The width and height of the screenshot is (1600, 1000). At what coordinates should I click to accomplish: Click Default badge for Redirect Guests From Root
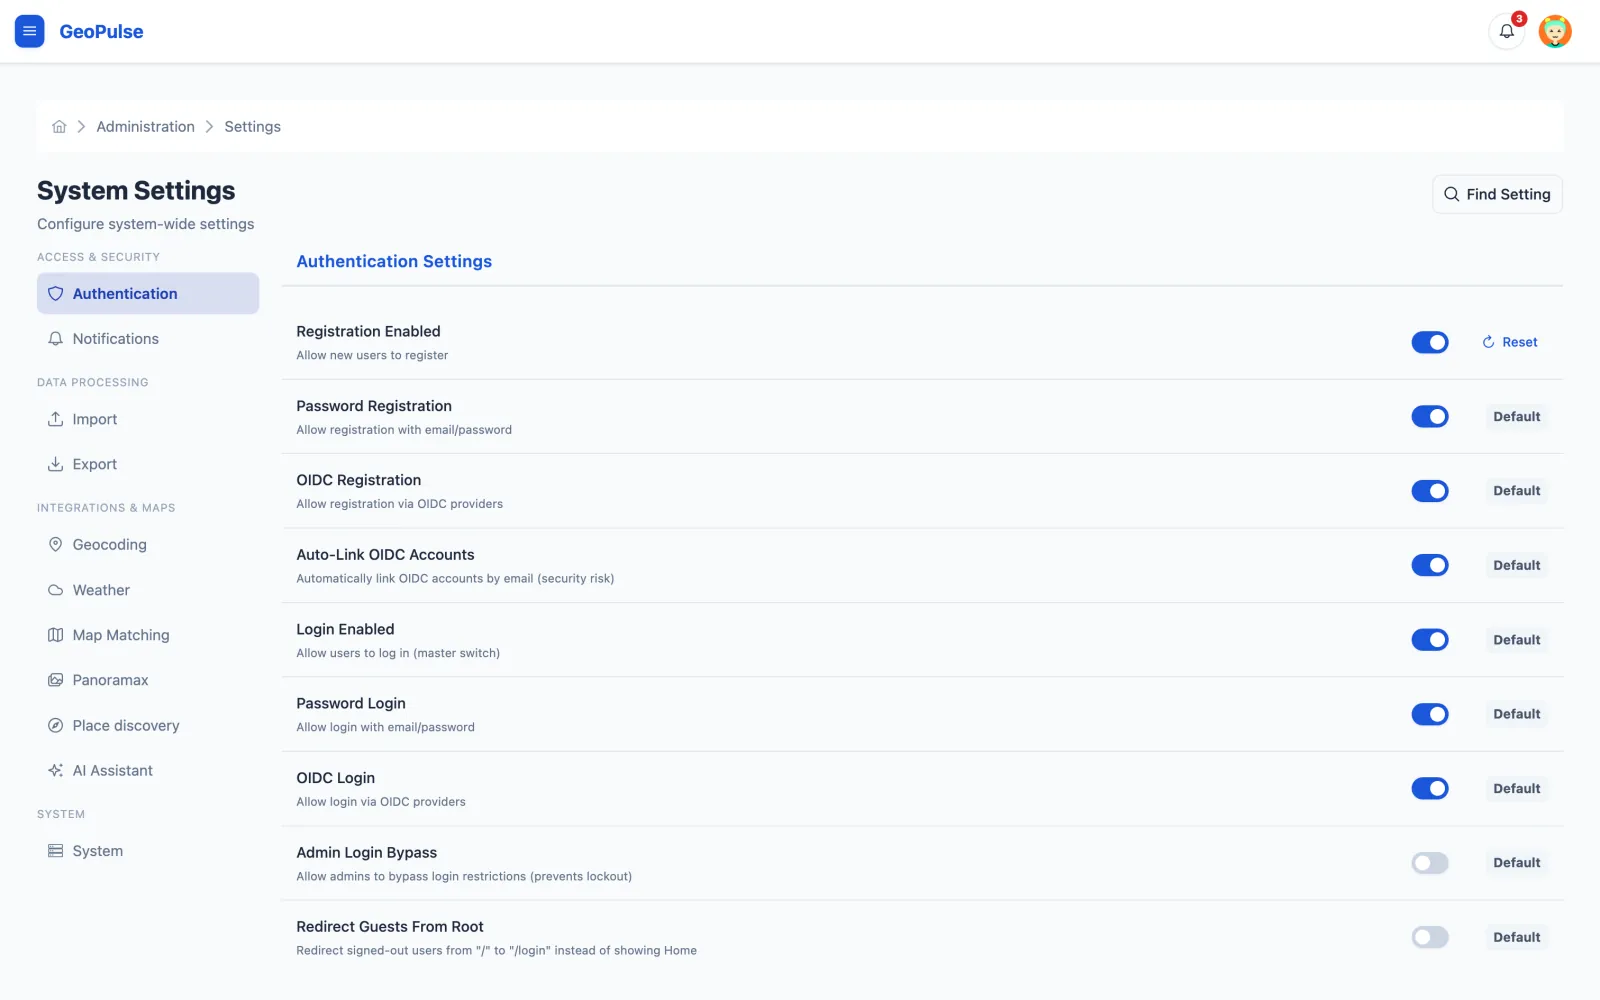point(1517,938)
